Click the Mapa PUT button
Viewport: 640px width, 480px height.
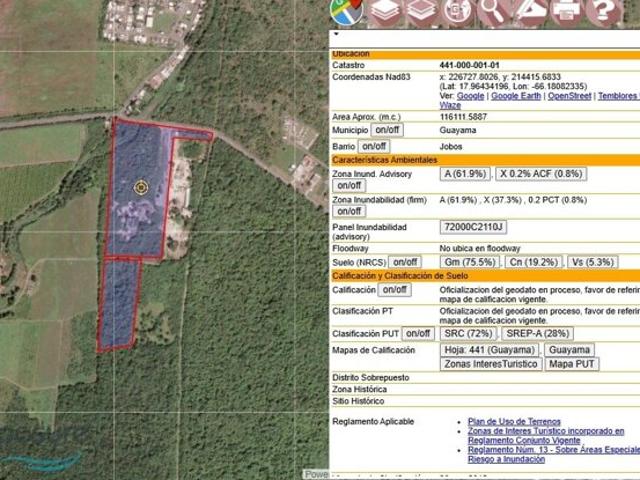(x=573, y=364)
